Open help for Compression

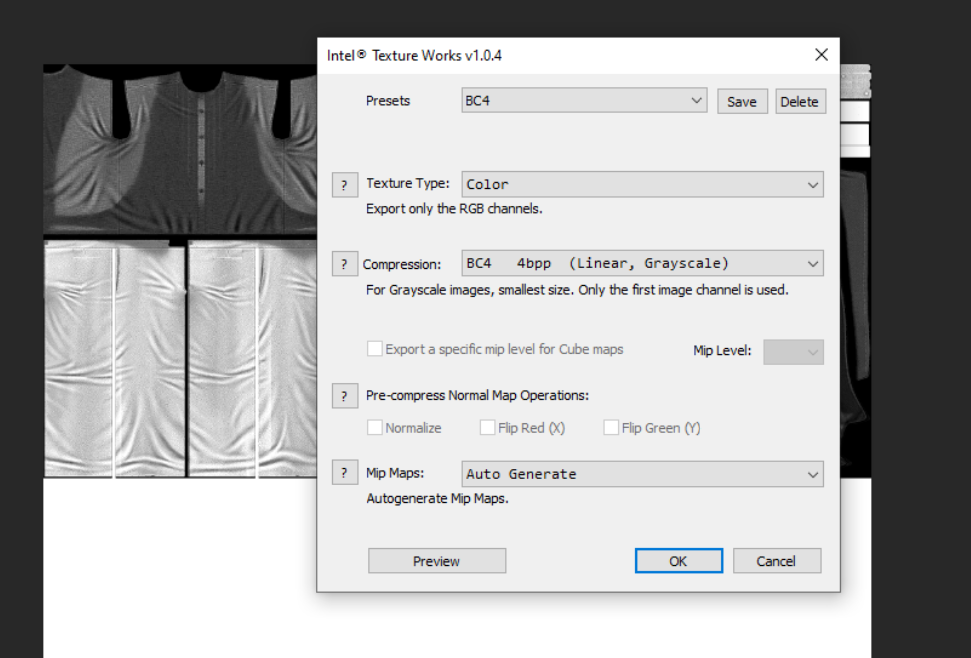[344, 264]
